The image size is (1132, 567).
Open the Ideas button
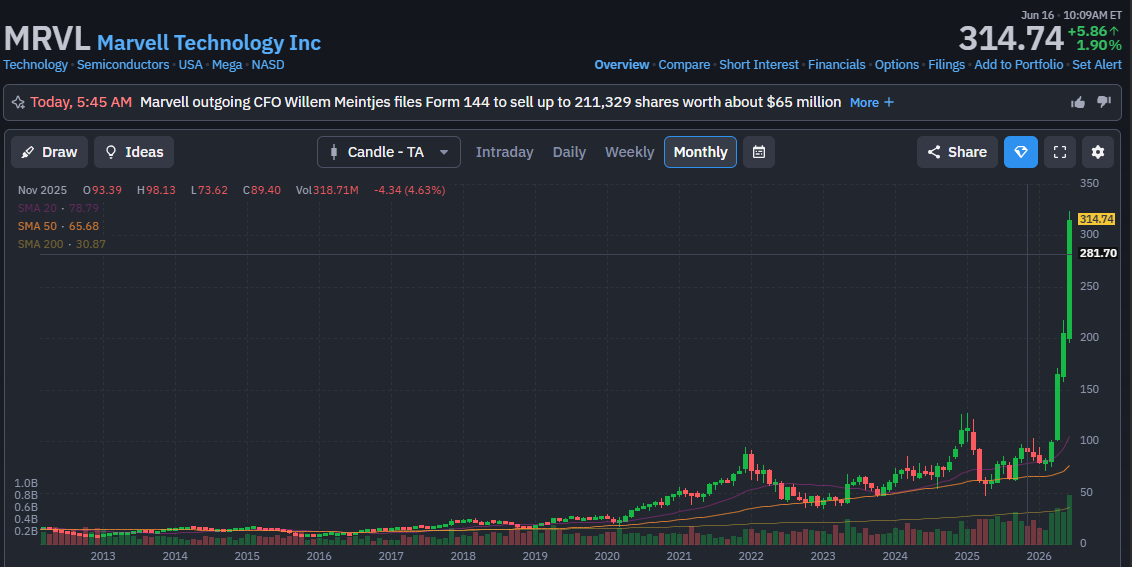(x=134, y=152)
